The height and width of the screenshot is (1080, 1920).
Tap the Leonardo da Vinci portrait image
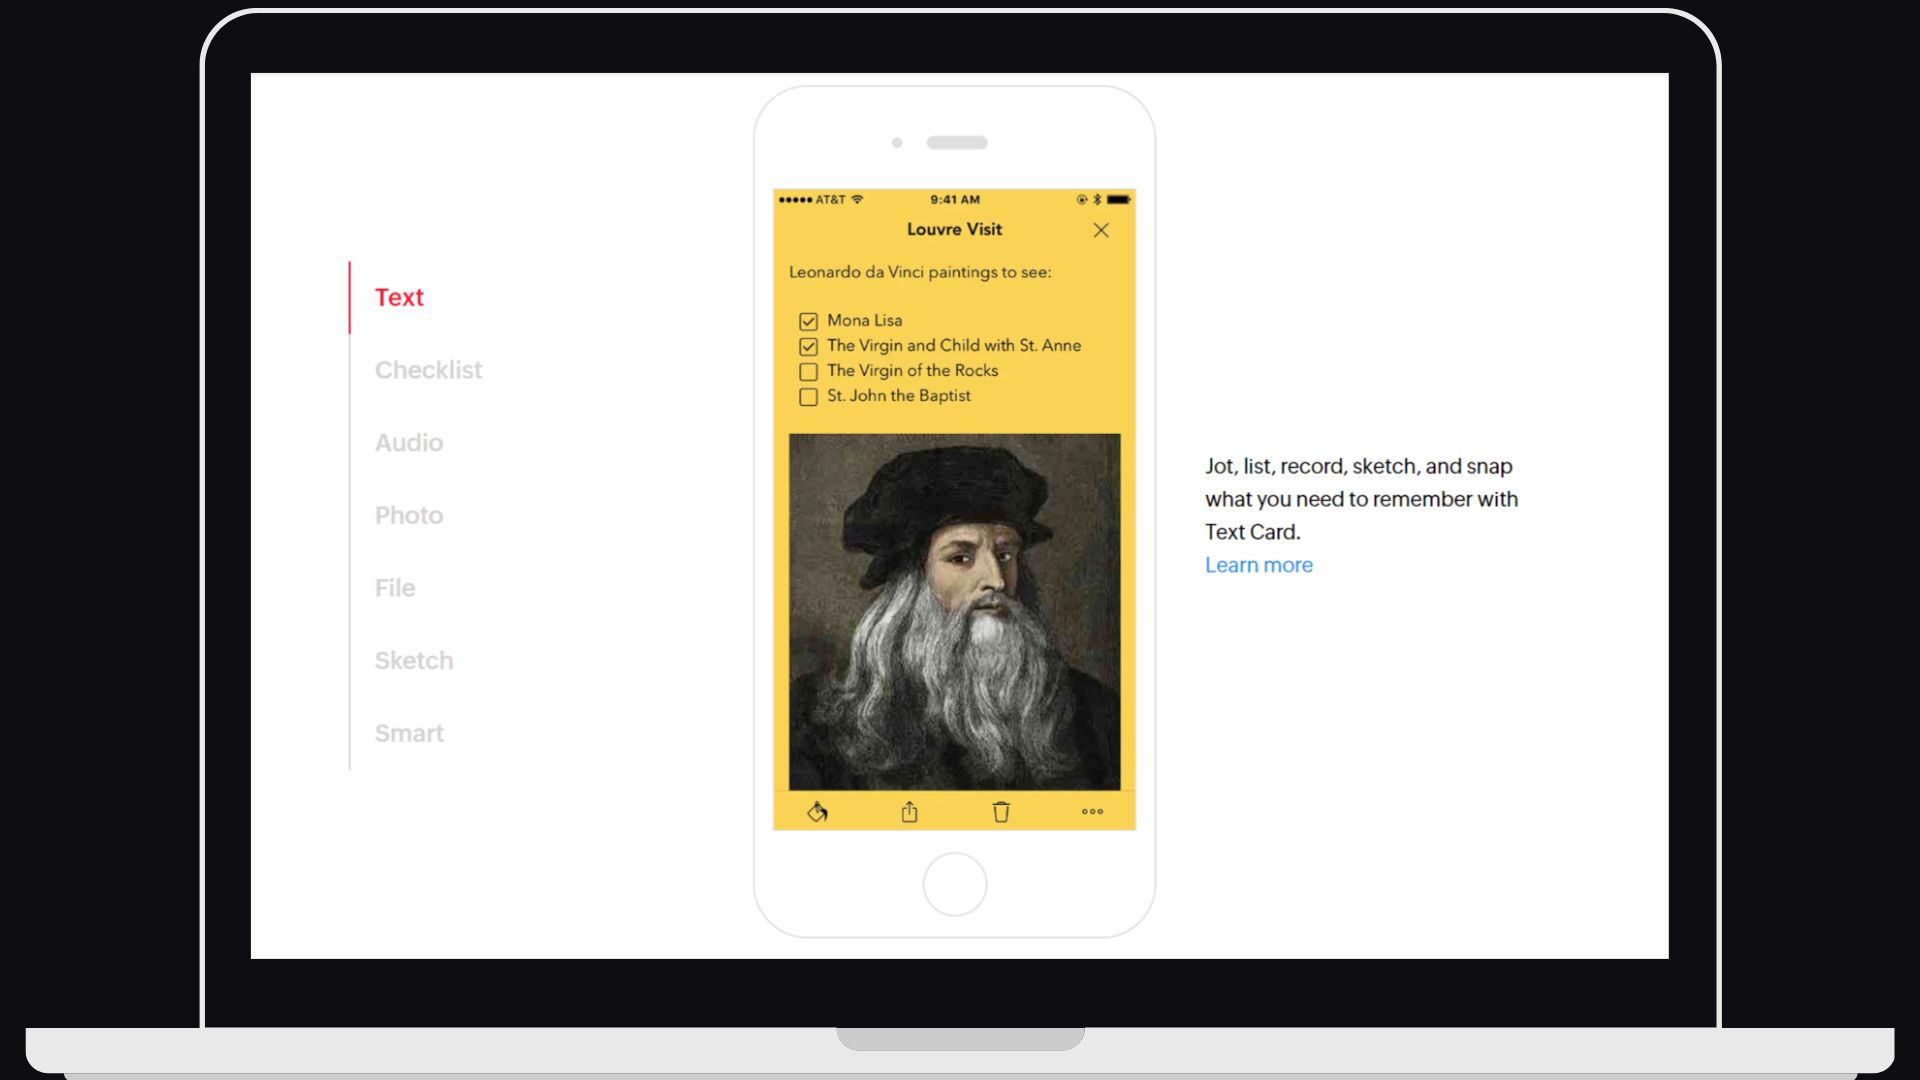[x=954, y=611]
